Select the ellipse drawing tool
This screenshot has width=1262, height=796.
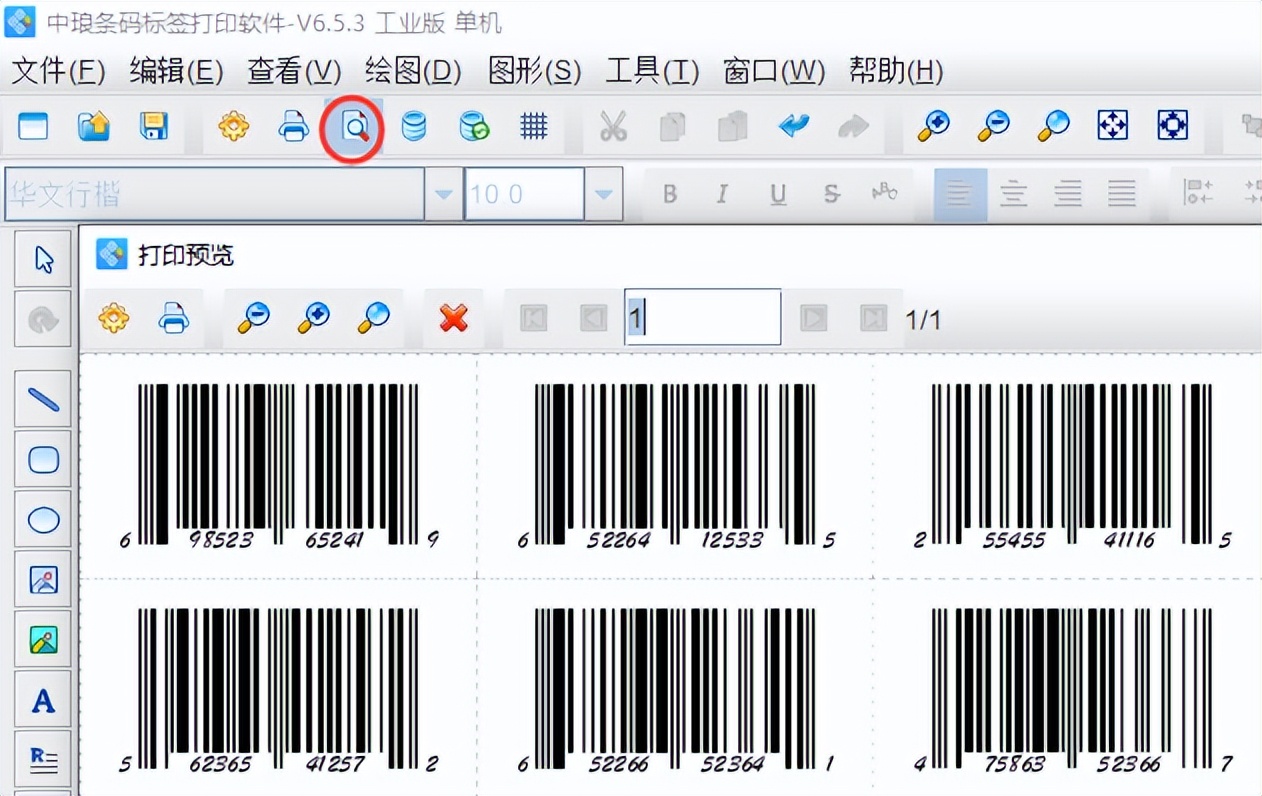[x=43, y=520]
